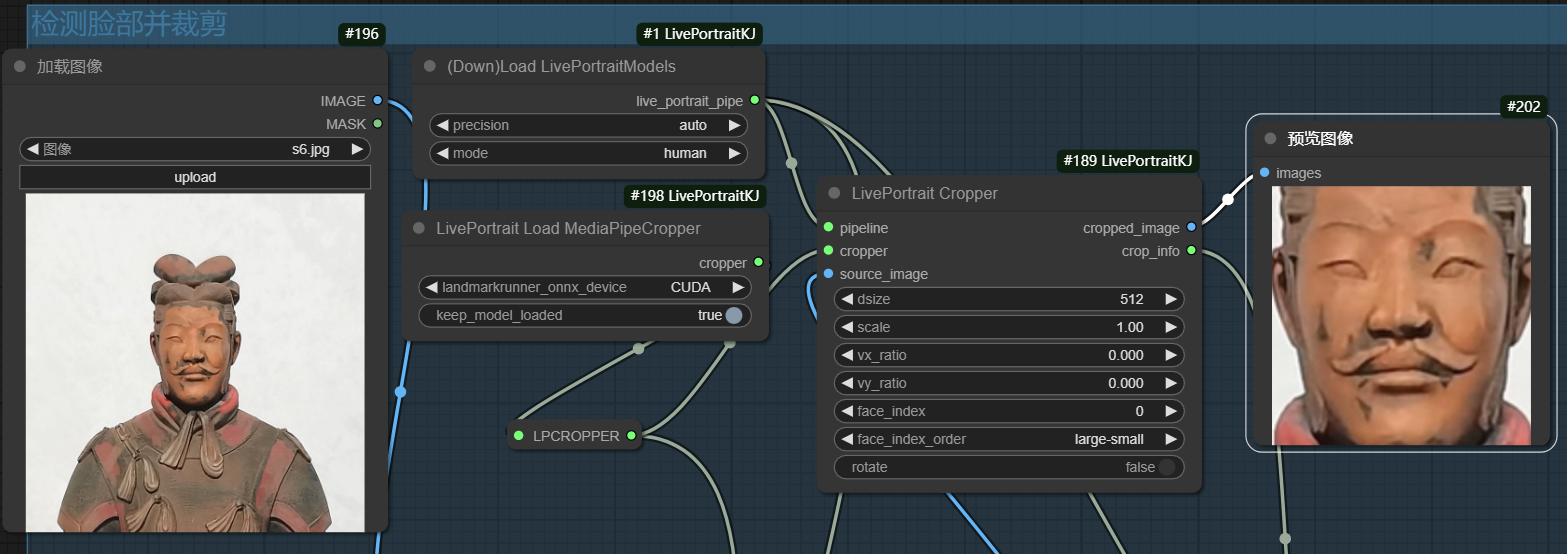Click the MASK output connector
Viewport: 1567px width, 554px height.
point(377,124)
